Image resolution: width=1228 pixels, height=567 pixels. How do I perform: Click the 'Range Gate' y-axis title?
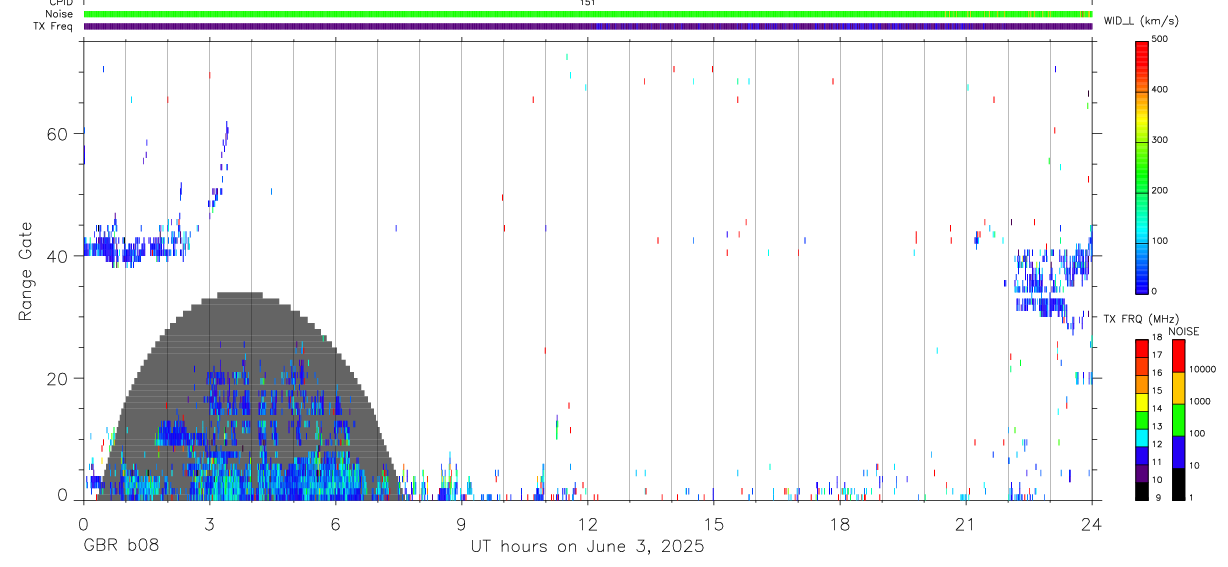click(x=26, y=271)
